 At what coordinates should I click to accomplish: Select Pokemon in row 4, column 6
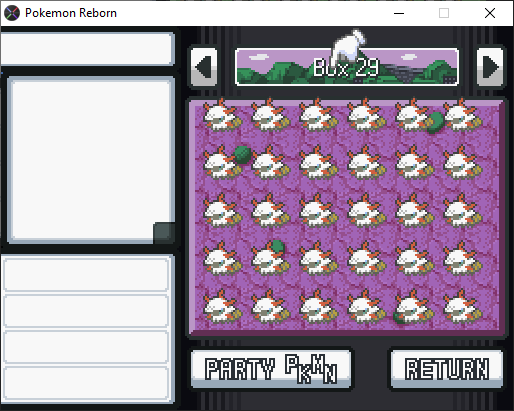coord(462,259)
